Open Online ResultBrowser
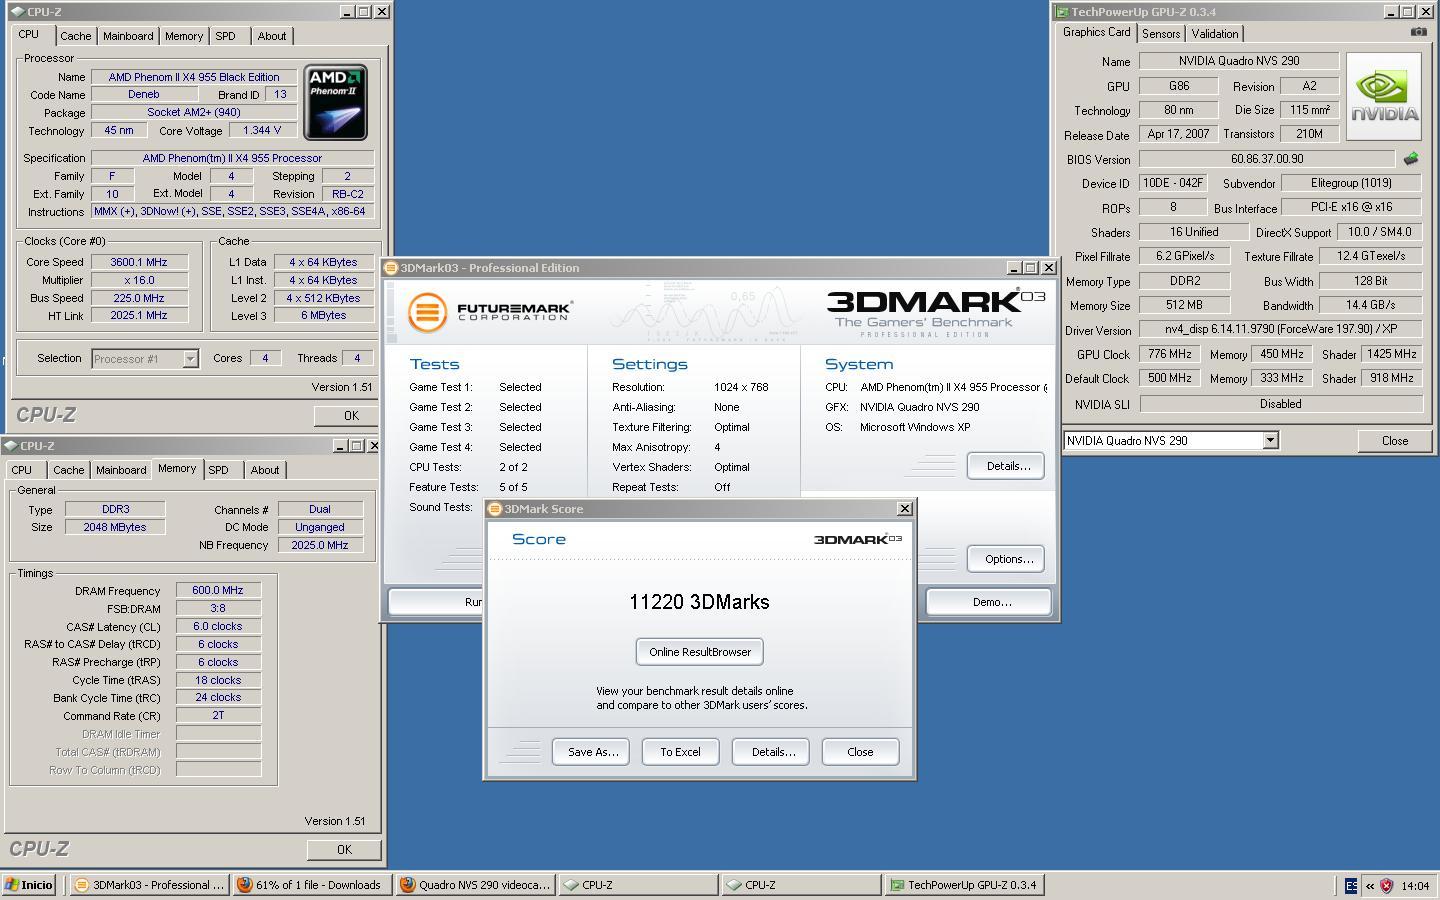This screenshot has height=900, width=1440. pos(700,652)
